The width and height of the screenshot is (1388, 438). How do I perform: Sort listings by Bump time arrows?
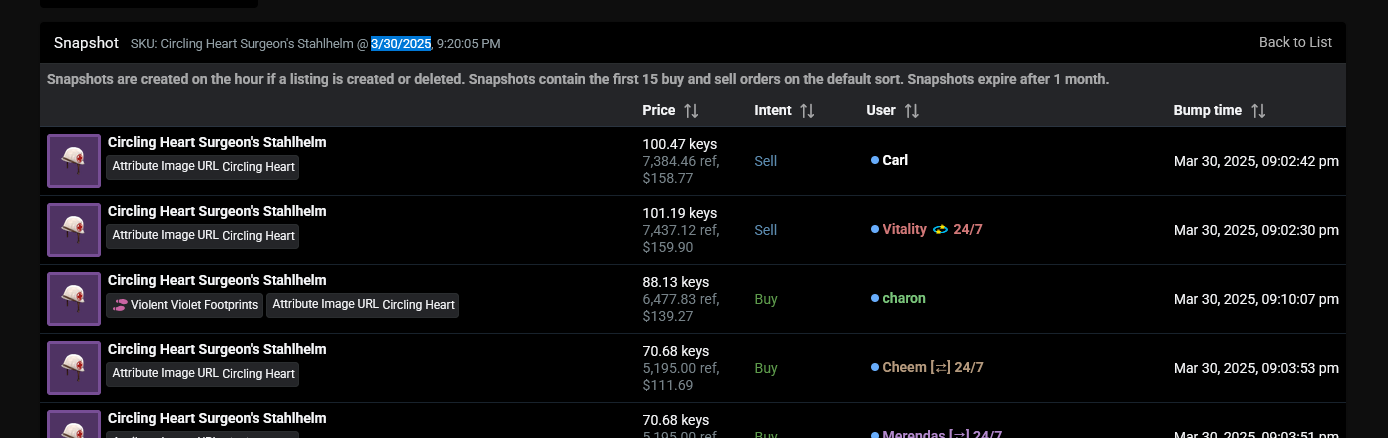coord(1258,111)
